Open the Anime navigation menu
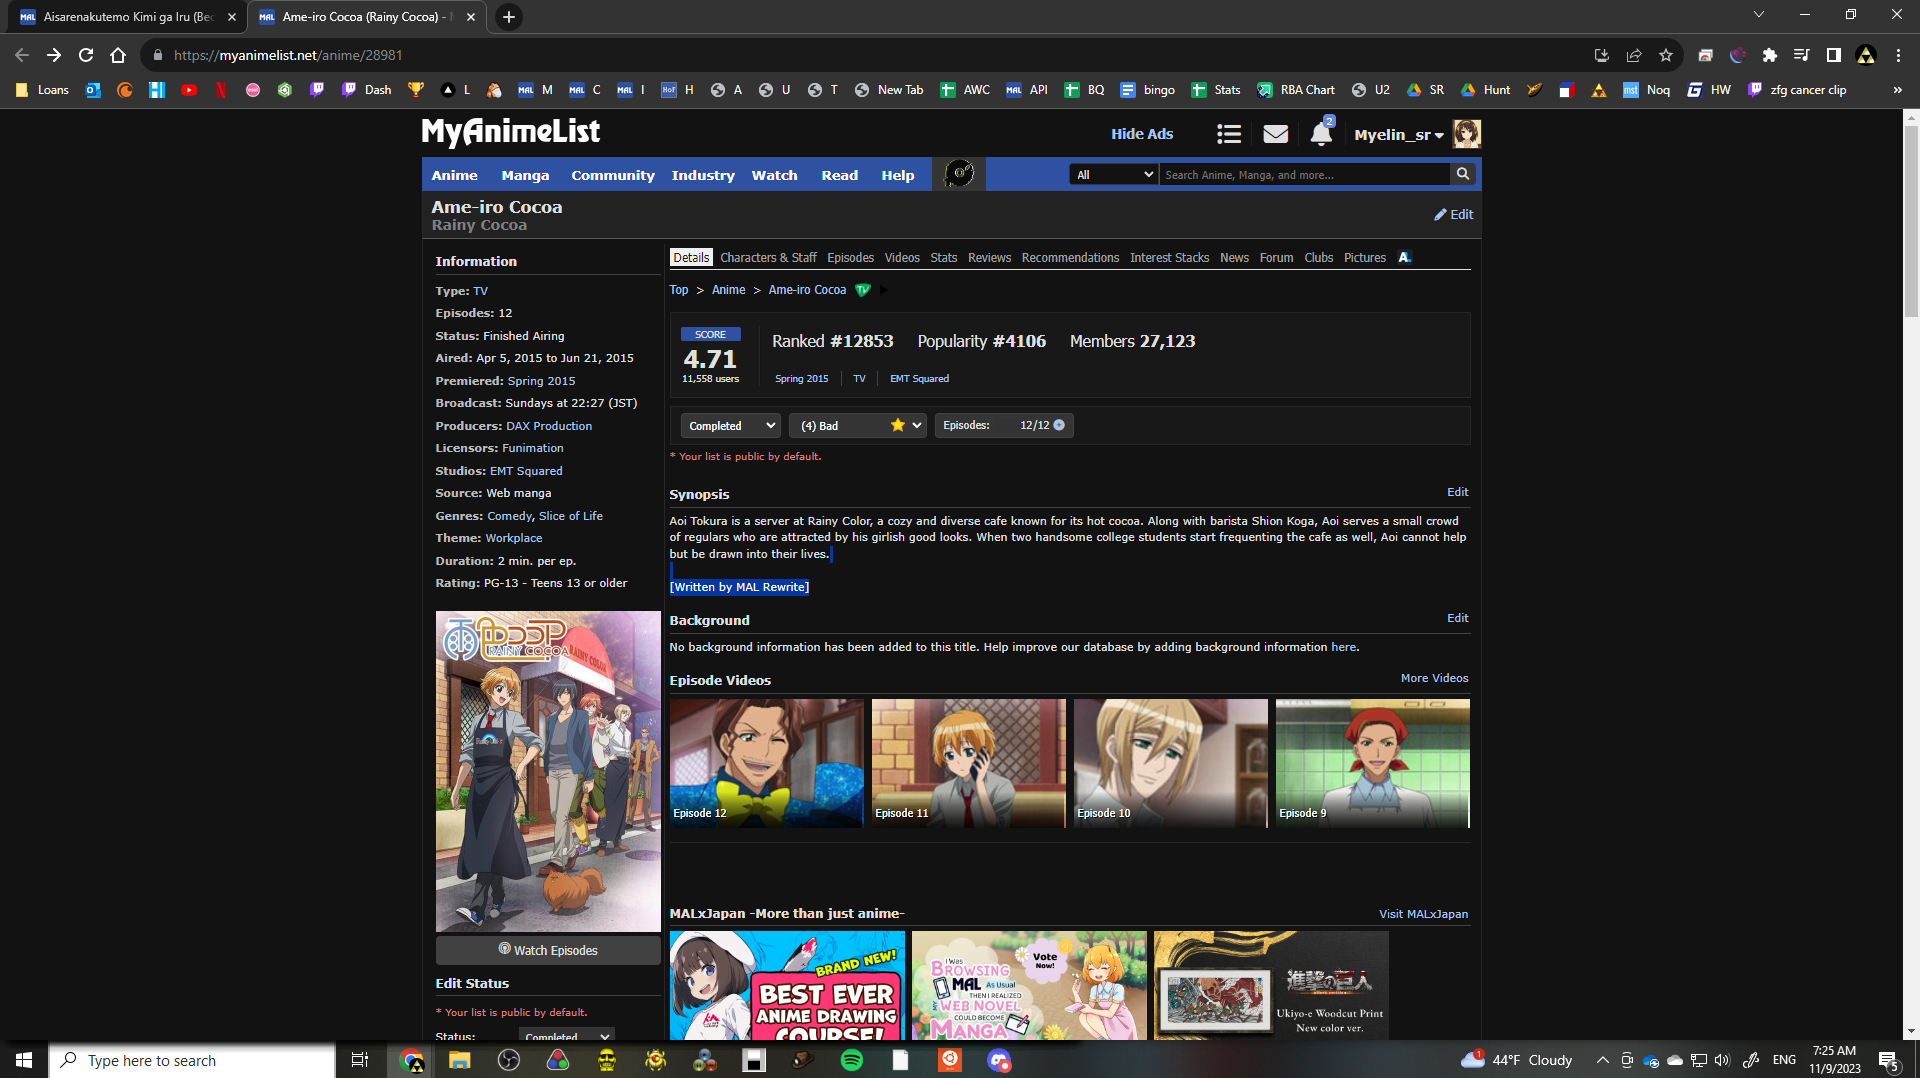1920x1078 pixels. click(x=455, y=175)
